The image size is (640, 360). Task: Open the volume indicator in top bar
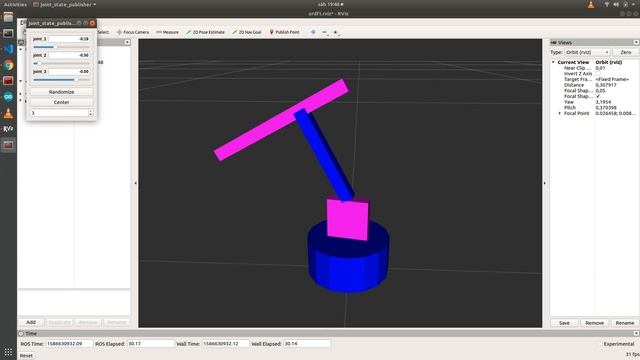coord(616,4)
